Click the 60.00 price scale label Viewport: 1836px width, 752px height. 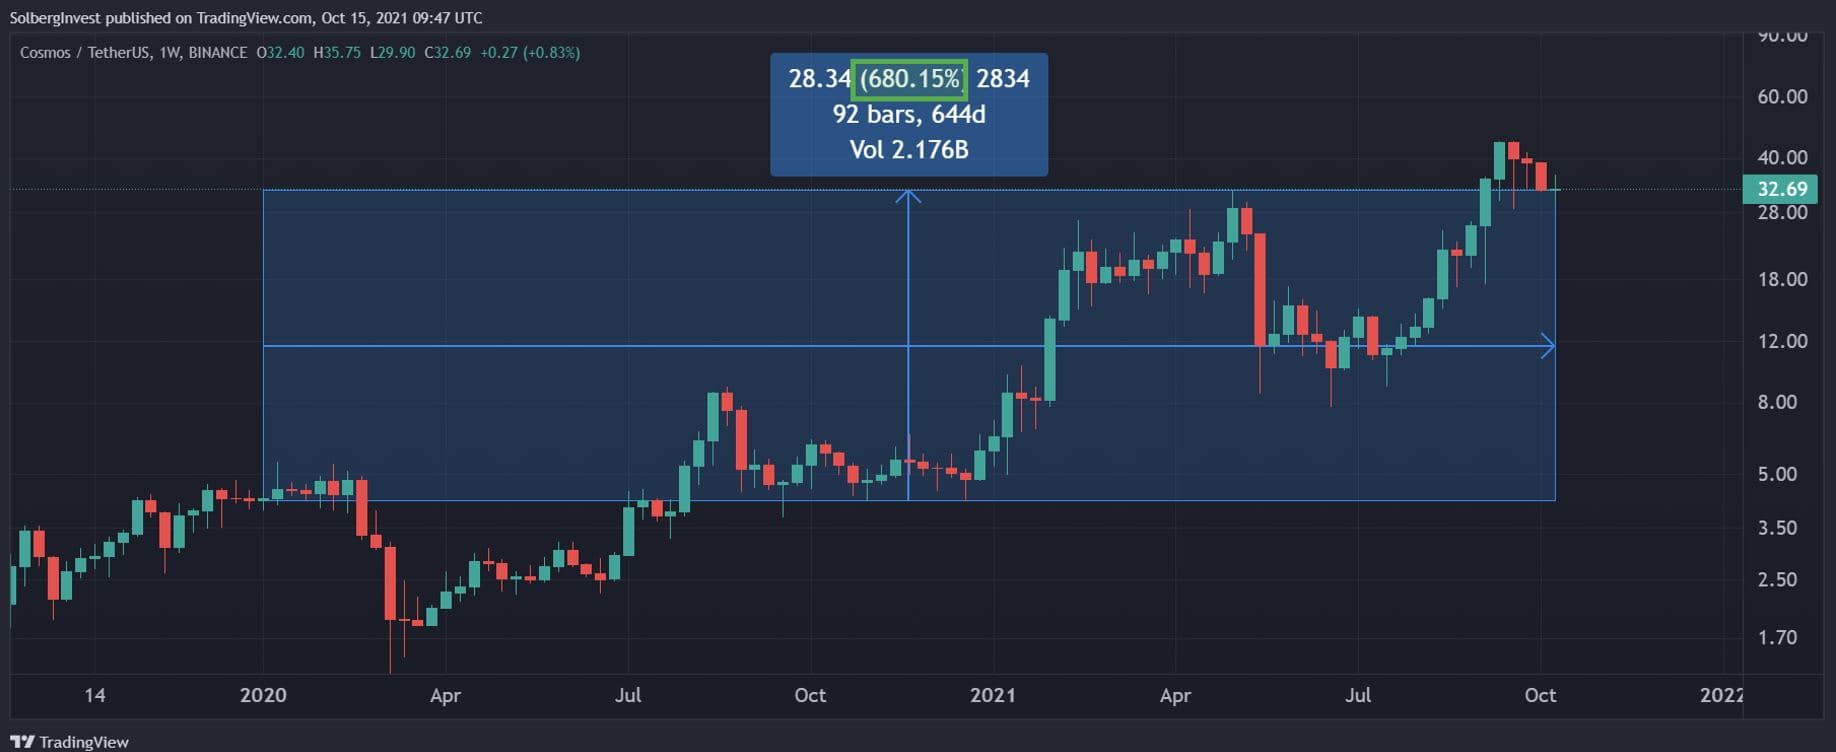click(x=1782, y=97)
